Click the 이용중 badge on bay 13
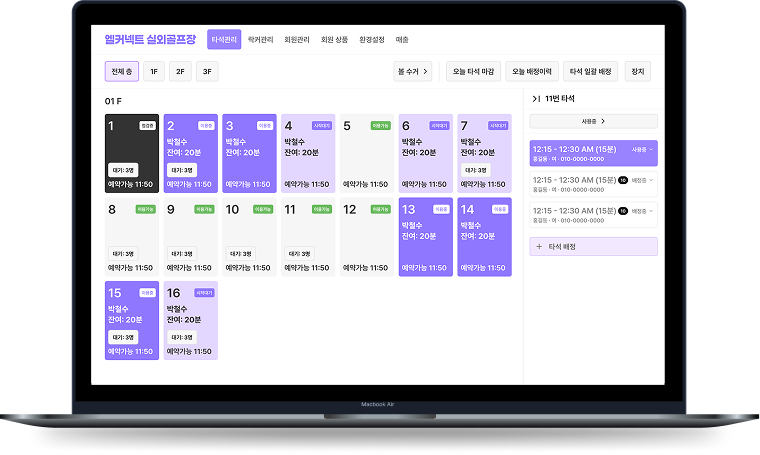The height and width of the screenshot is (455, 760). pyautogui.click(x=440, y=209)
